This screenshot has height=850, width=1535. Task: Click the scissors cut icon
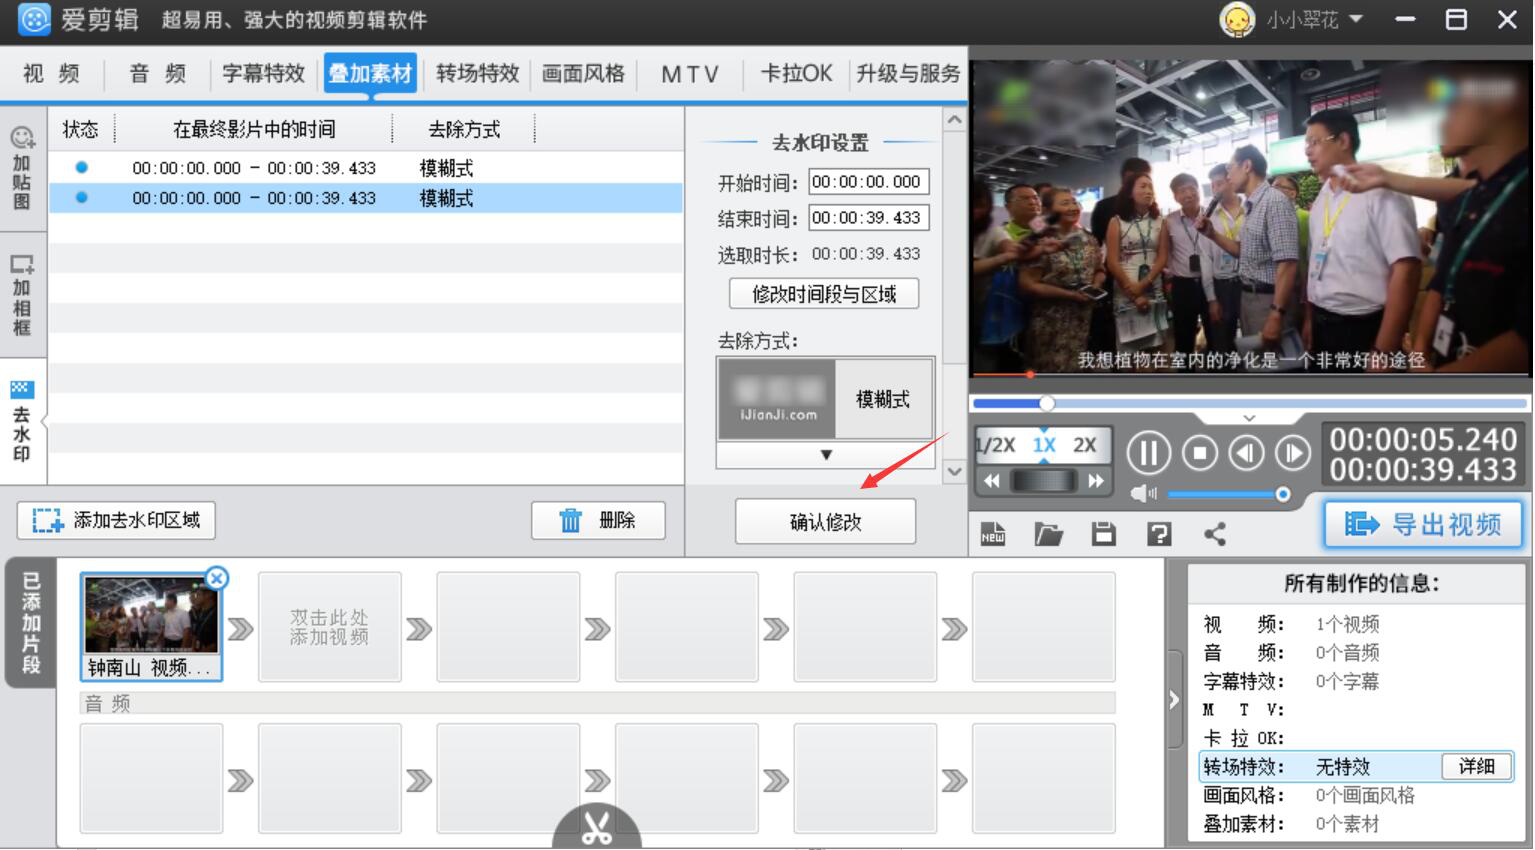[597, 829]
